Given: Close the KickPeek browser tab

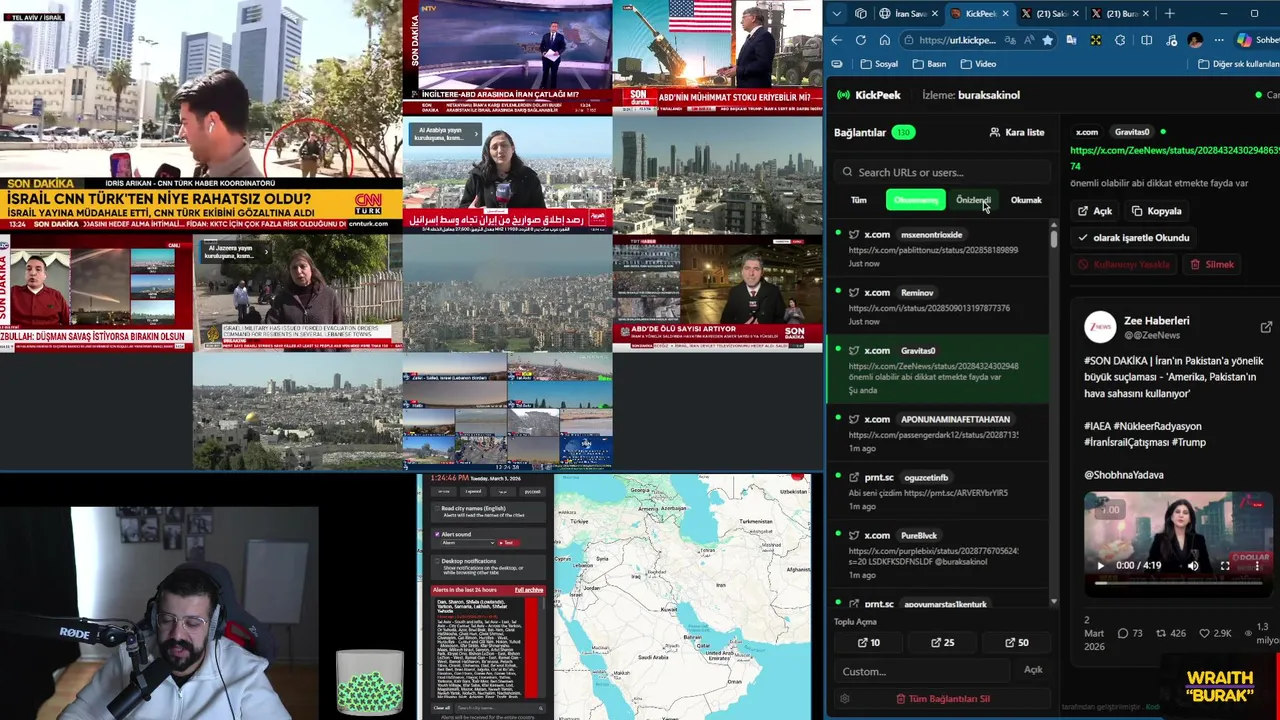Looking at the screenshot, I should [1004, 13].
